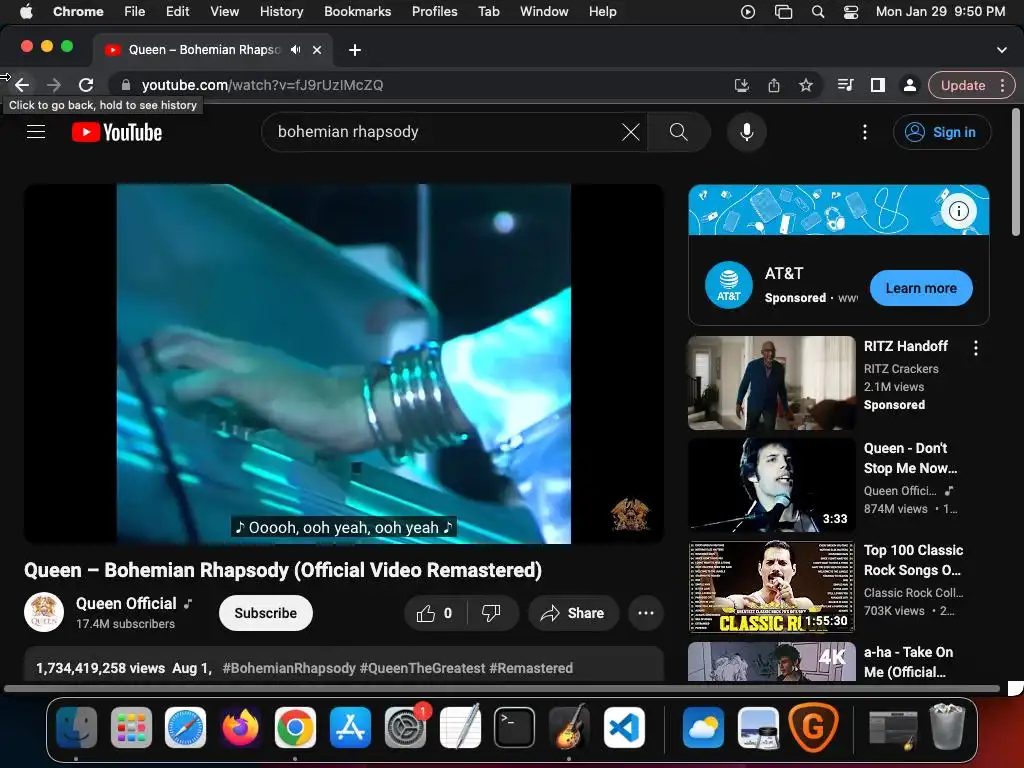Open the File menu

click(x=135, y=11)
